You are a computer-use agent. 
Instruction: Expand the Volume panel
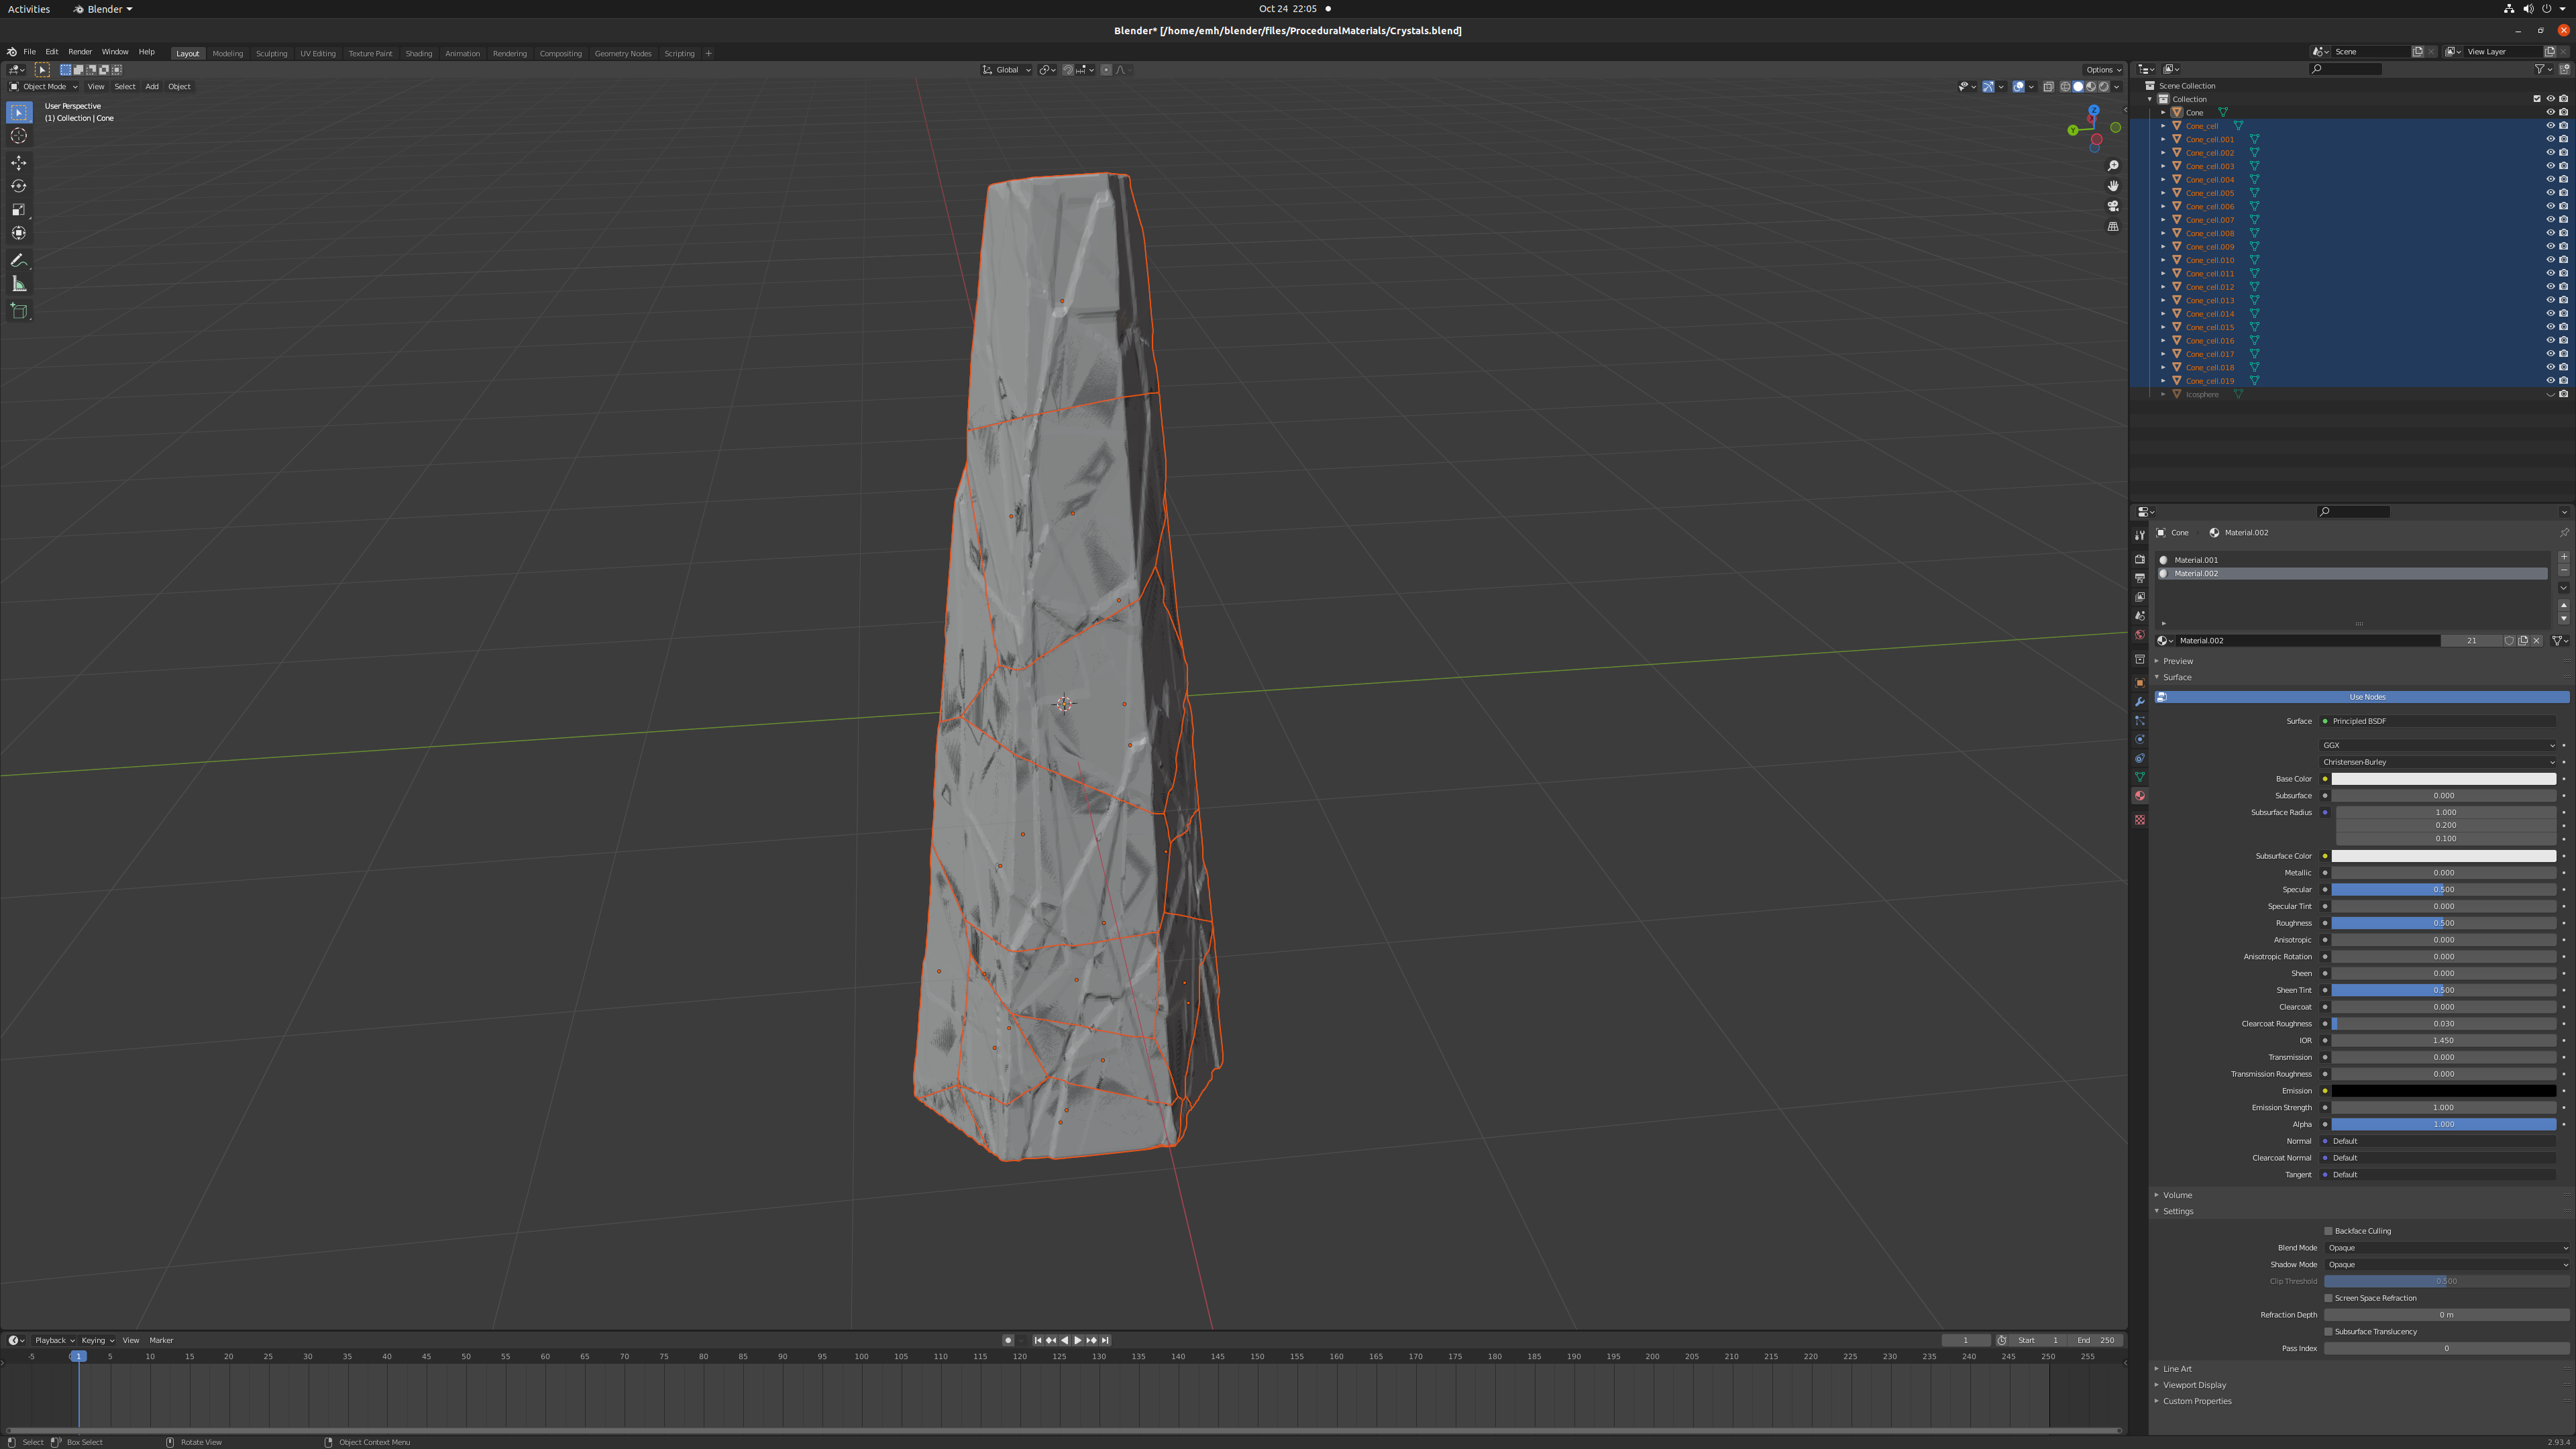[2177, 1195]
